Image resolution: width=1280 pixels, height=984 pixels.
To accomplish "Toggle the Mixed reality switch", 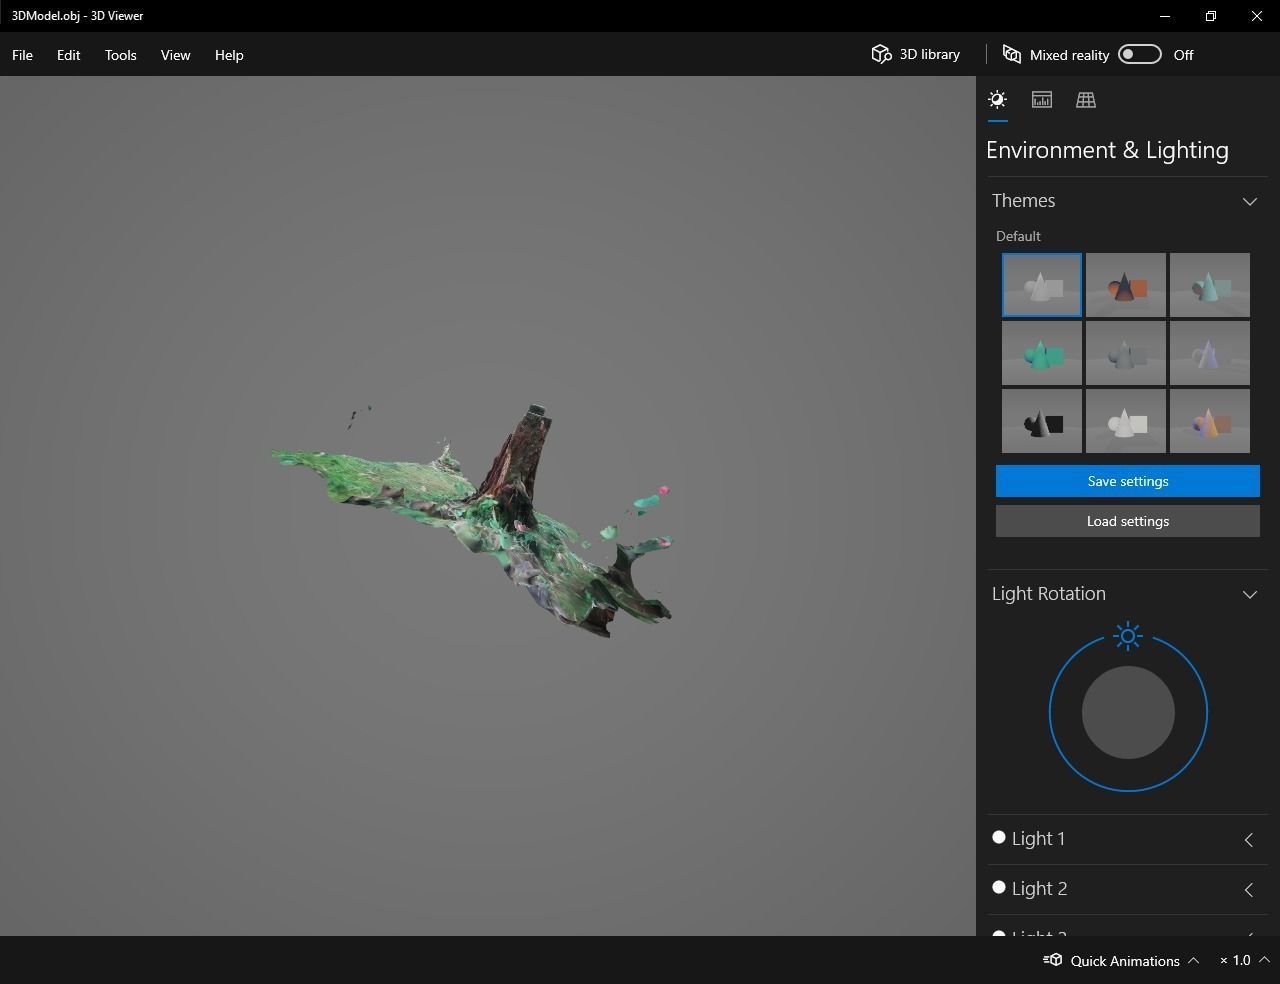I will pyautogui.click(x=1140, y=54).
